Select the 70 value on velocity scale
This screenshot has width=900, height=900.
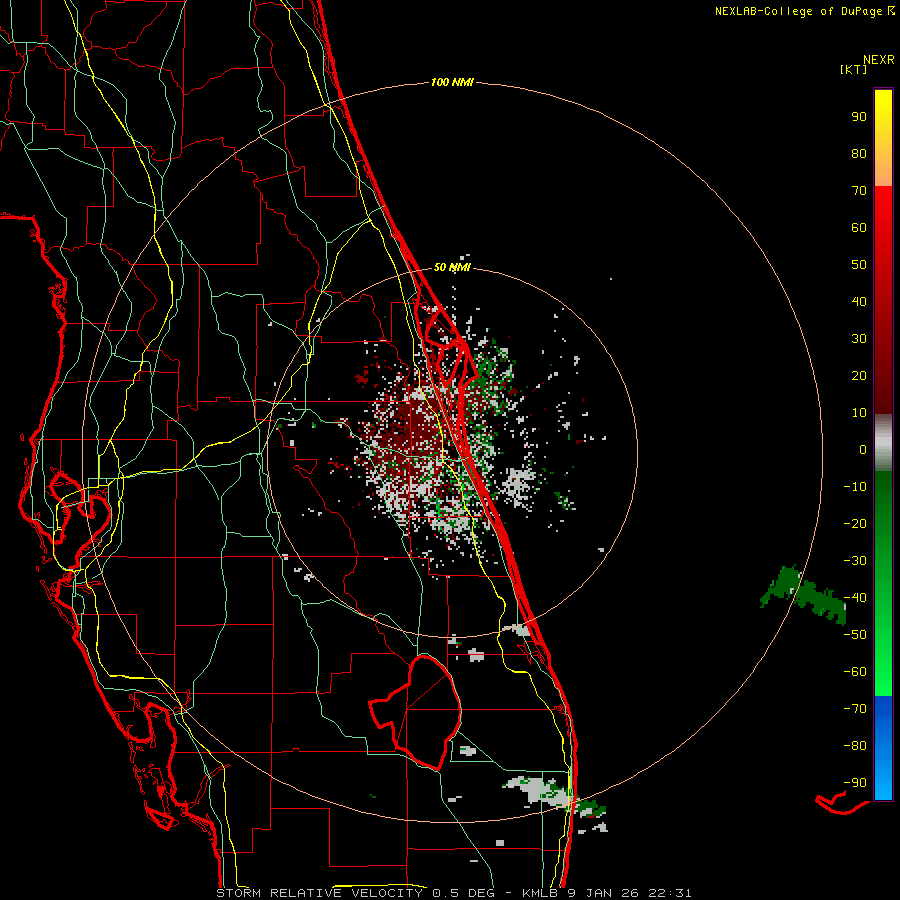859,191
